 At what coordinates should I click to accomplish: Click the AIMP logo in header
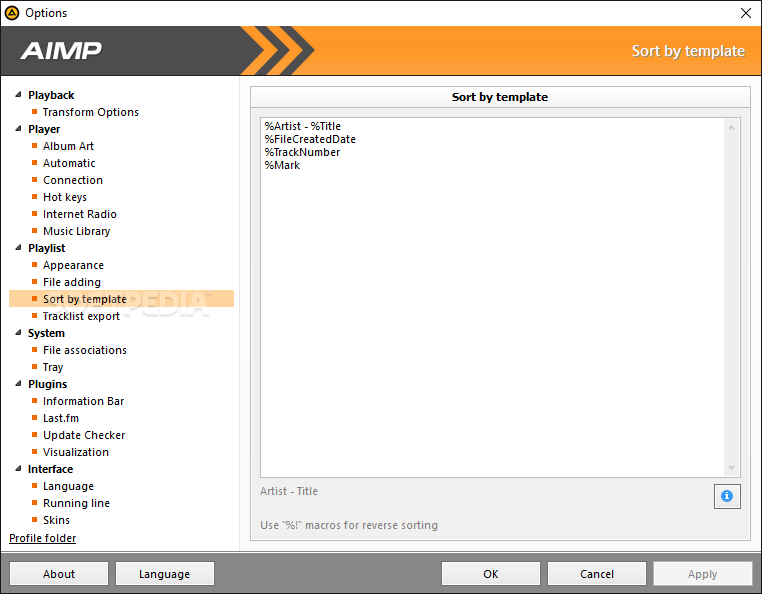pos(61,51)
